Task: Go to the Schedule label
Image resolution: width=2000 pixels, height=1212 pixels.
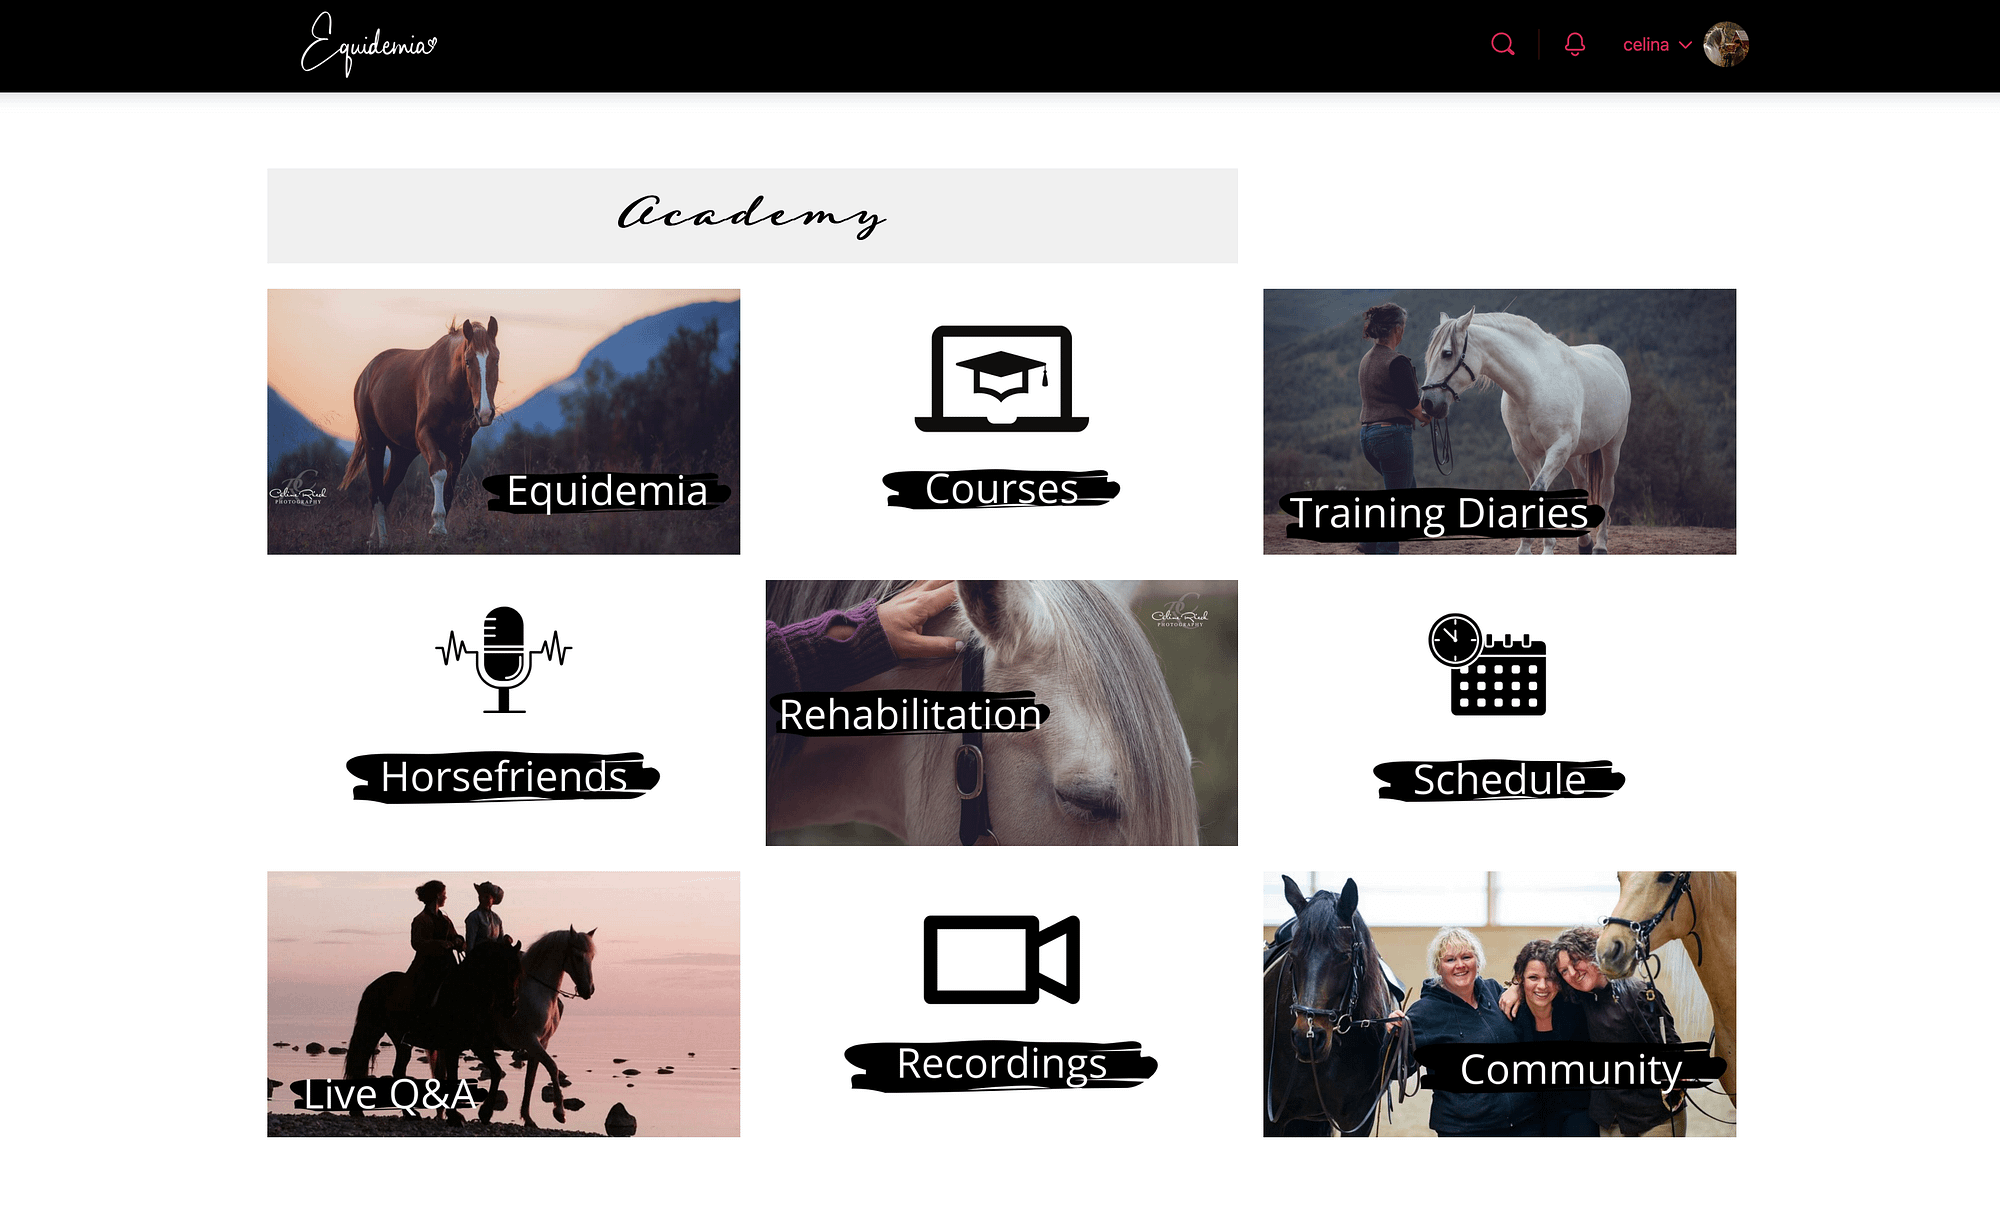Action: tap(1499, 780)
